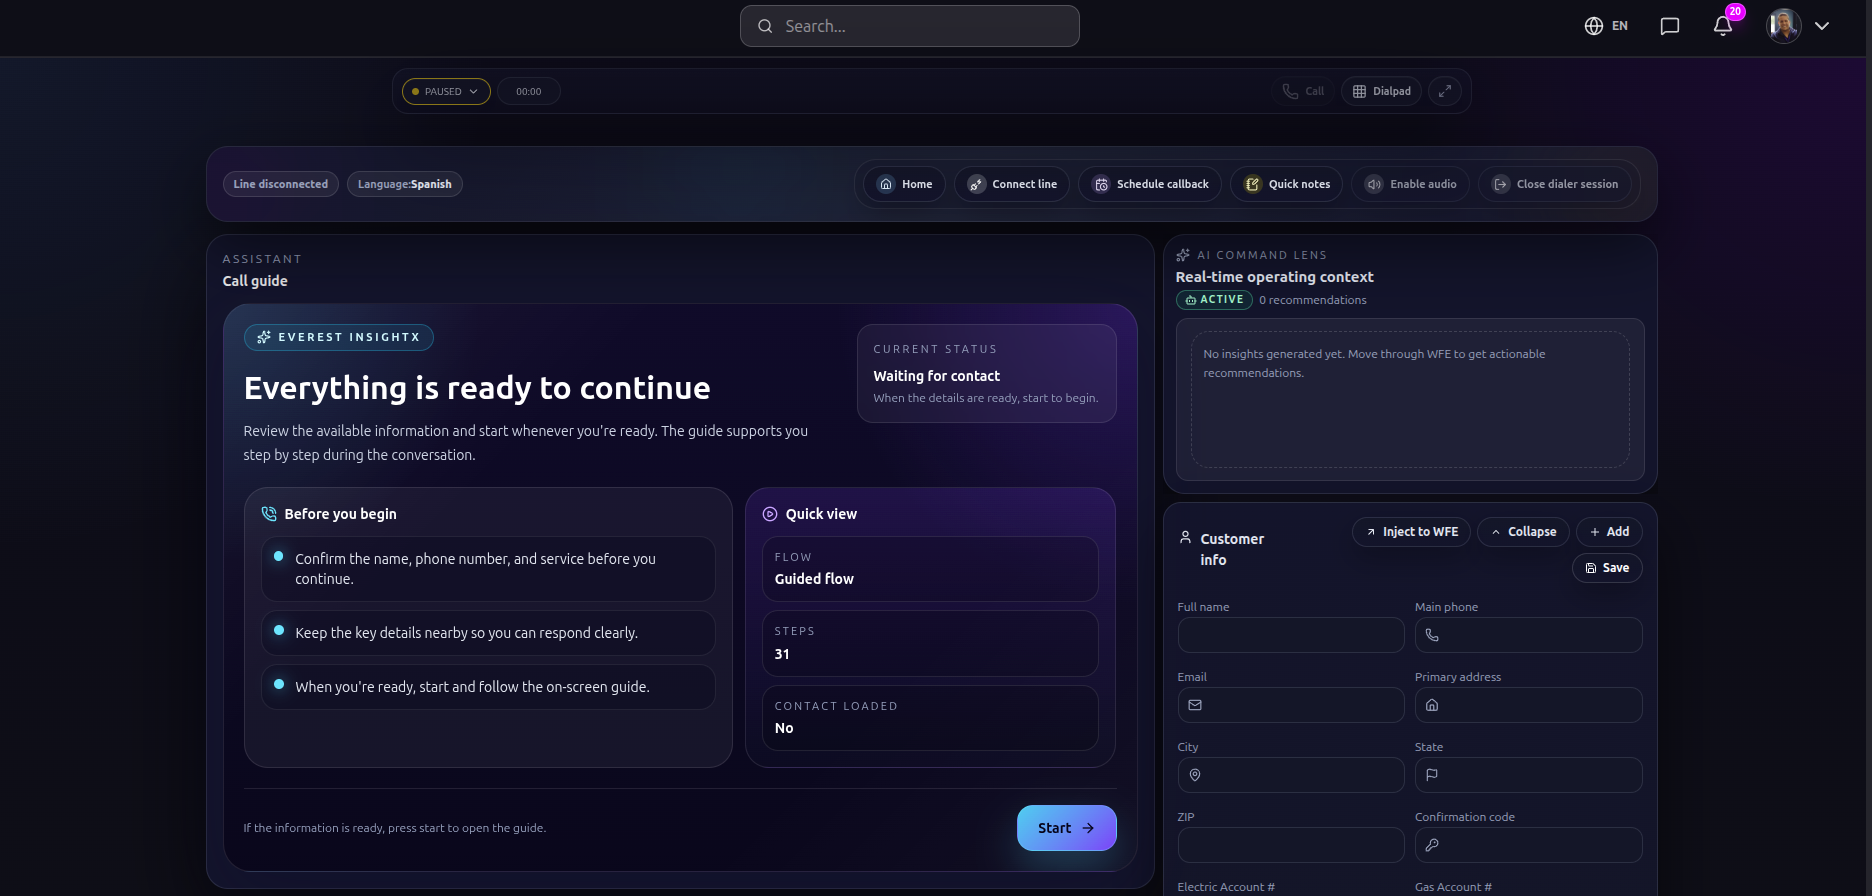
Task: Click Close dialer session
Action: click(x=1555, y=184)
